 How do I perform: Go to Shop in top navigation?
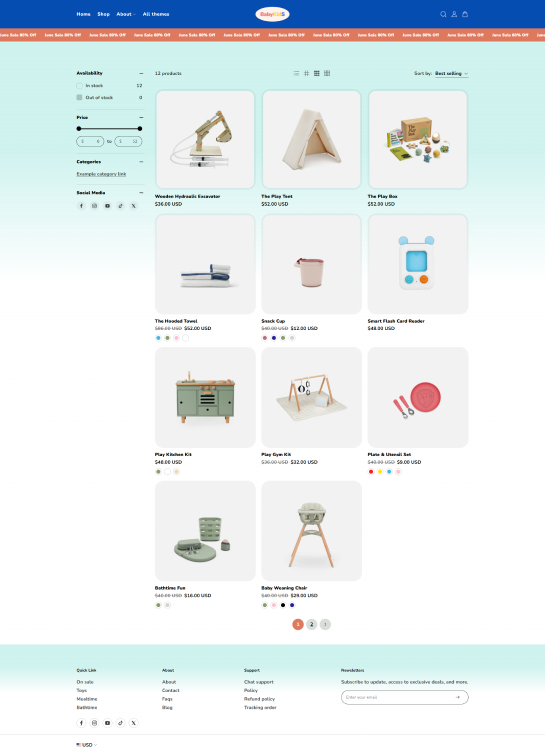[x=104, y=14]
